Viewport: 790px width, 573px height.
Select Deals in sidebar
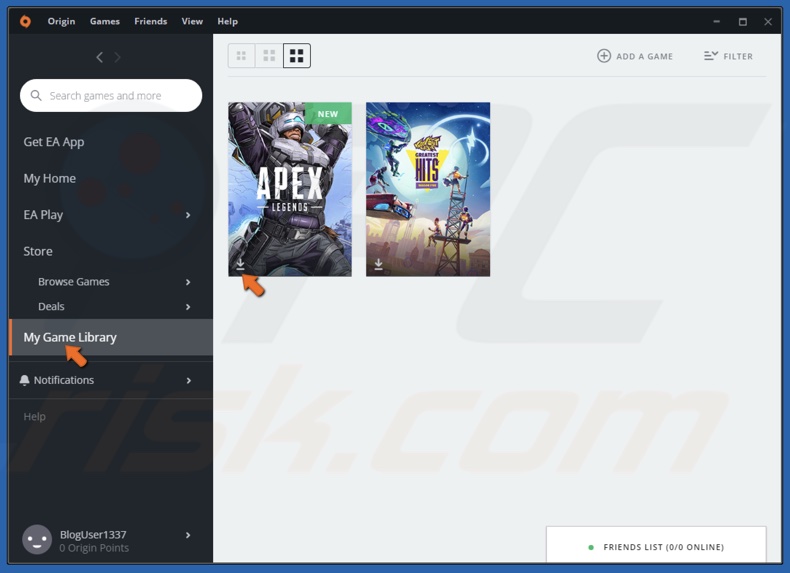click(51, 306)
